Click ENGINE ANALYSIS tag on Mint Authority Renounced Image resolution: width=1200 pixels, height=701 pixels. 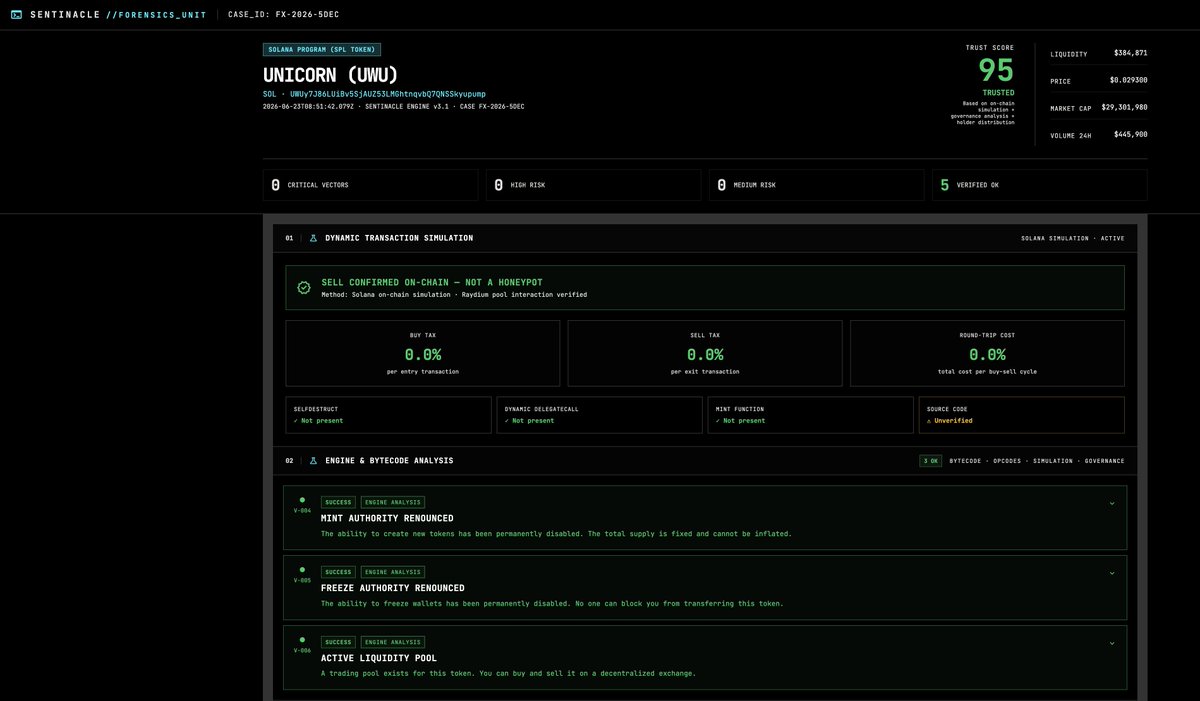[x=393, y=502]
